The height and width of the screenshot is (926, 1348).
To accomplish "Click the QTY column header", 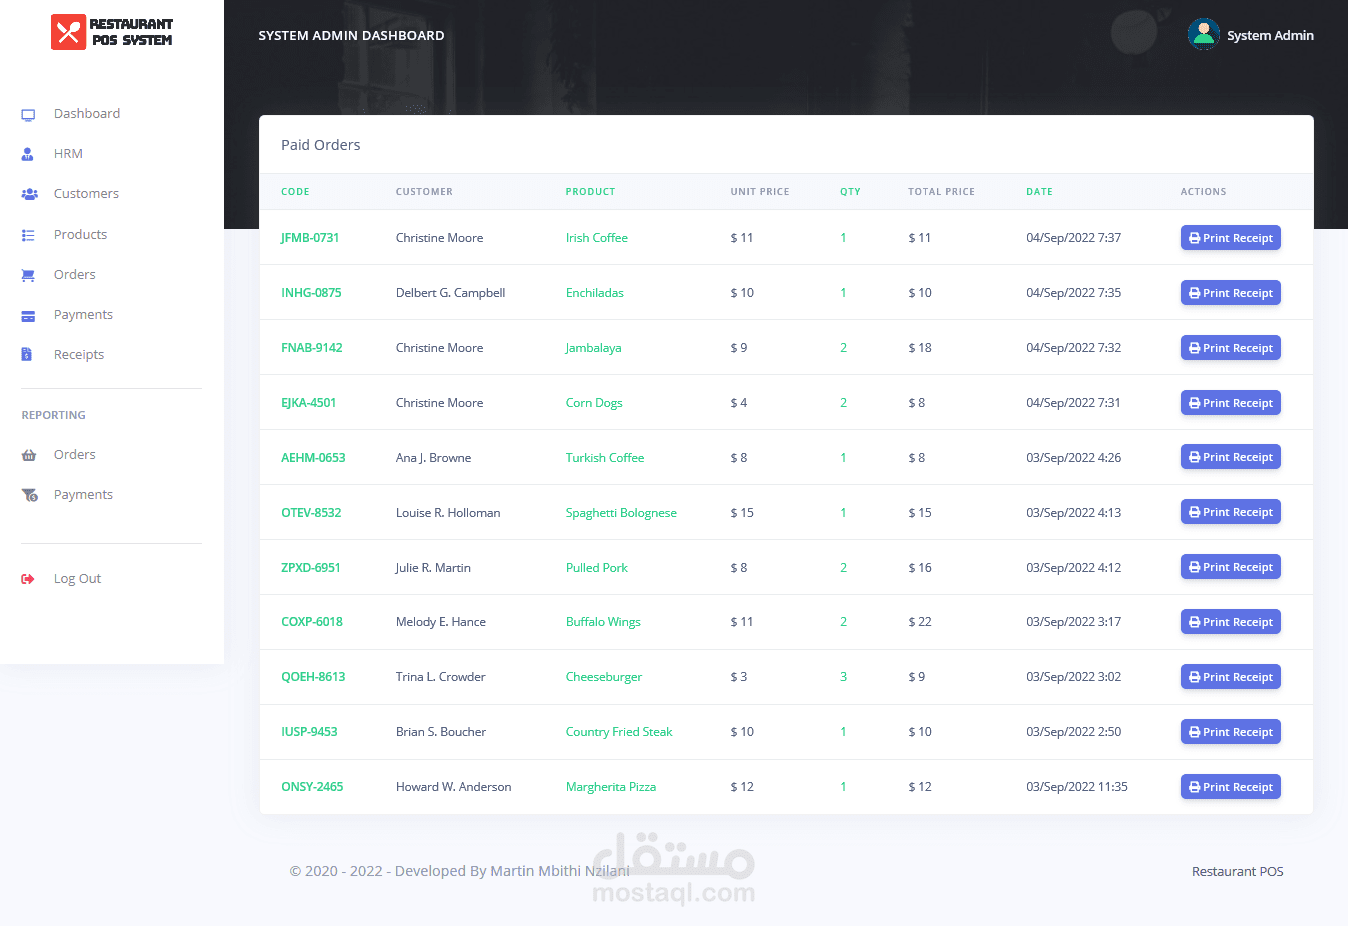I will click(x=850, y=191).
